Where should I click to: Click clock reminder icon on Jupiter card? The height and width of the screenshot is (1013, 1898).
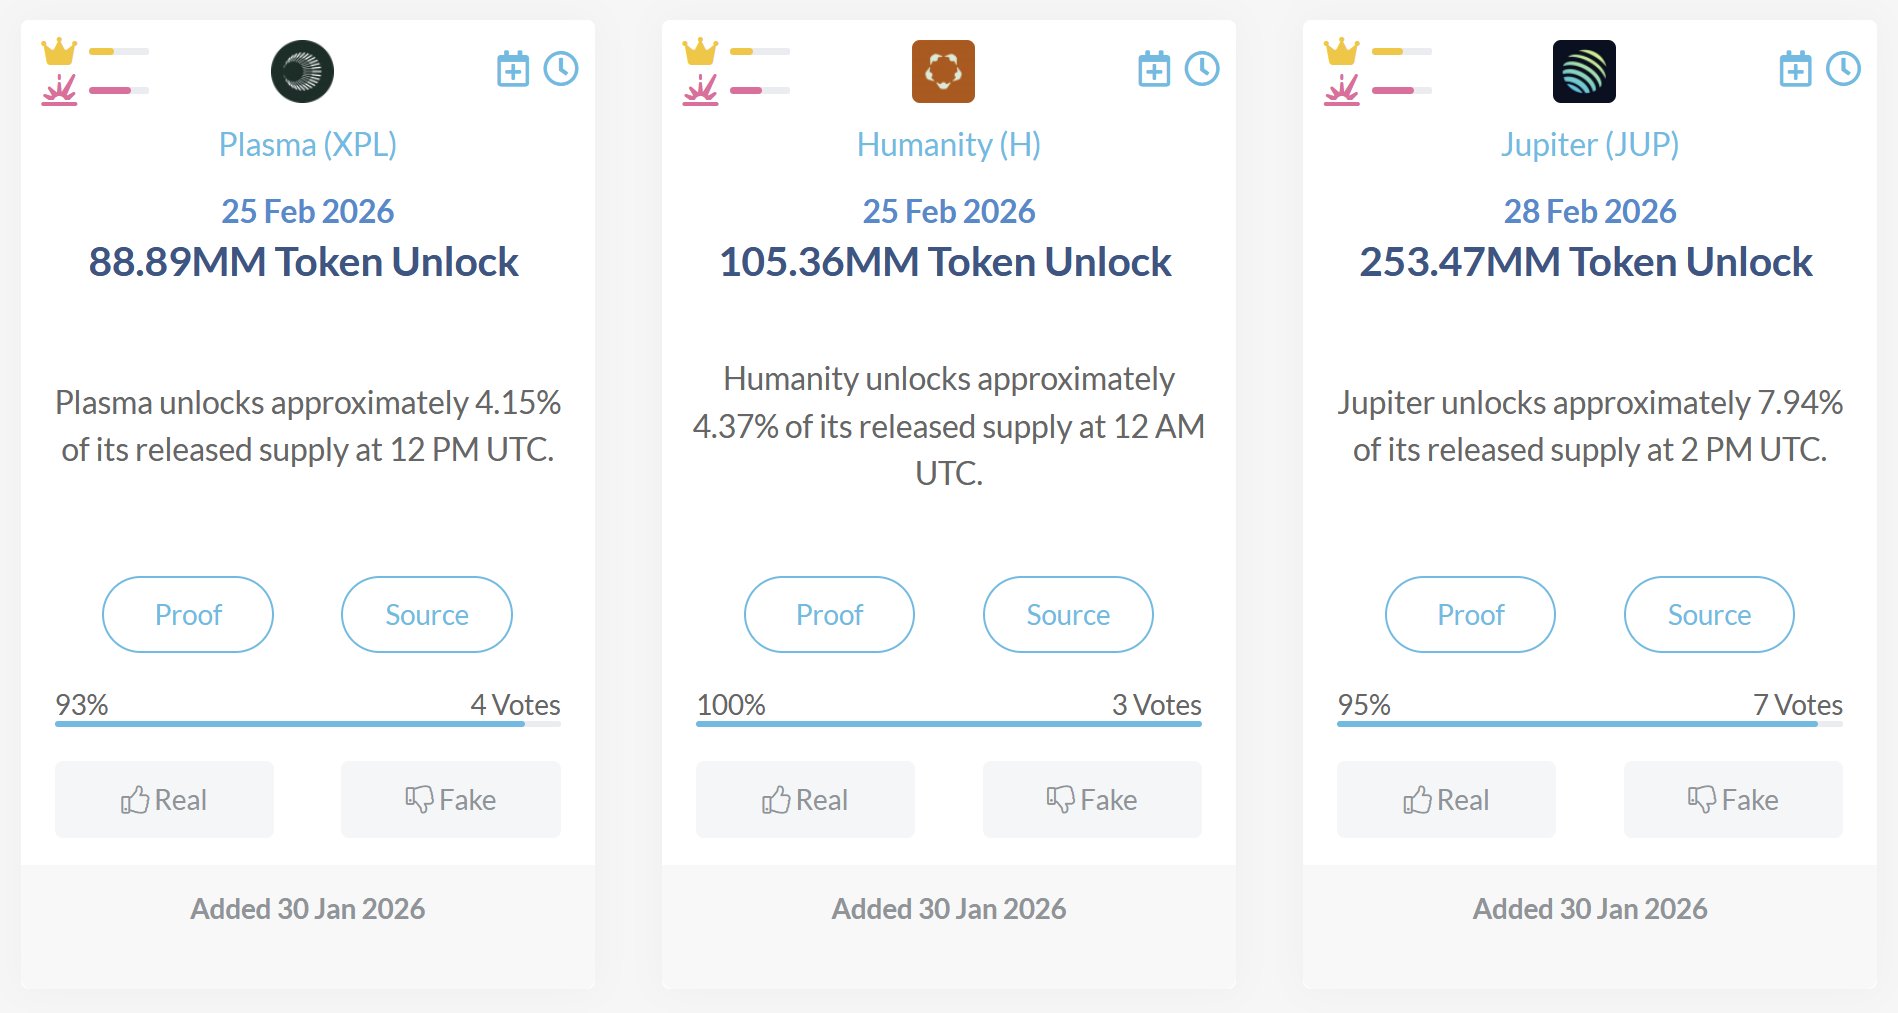tap(1843, 69)
